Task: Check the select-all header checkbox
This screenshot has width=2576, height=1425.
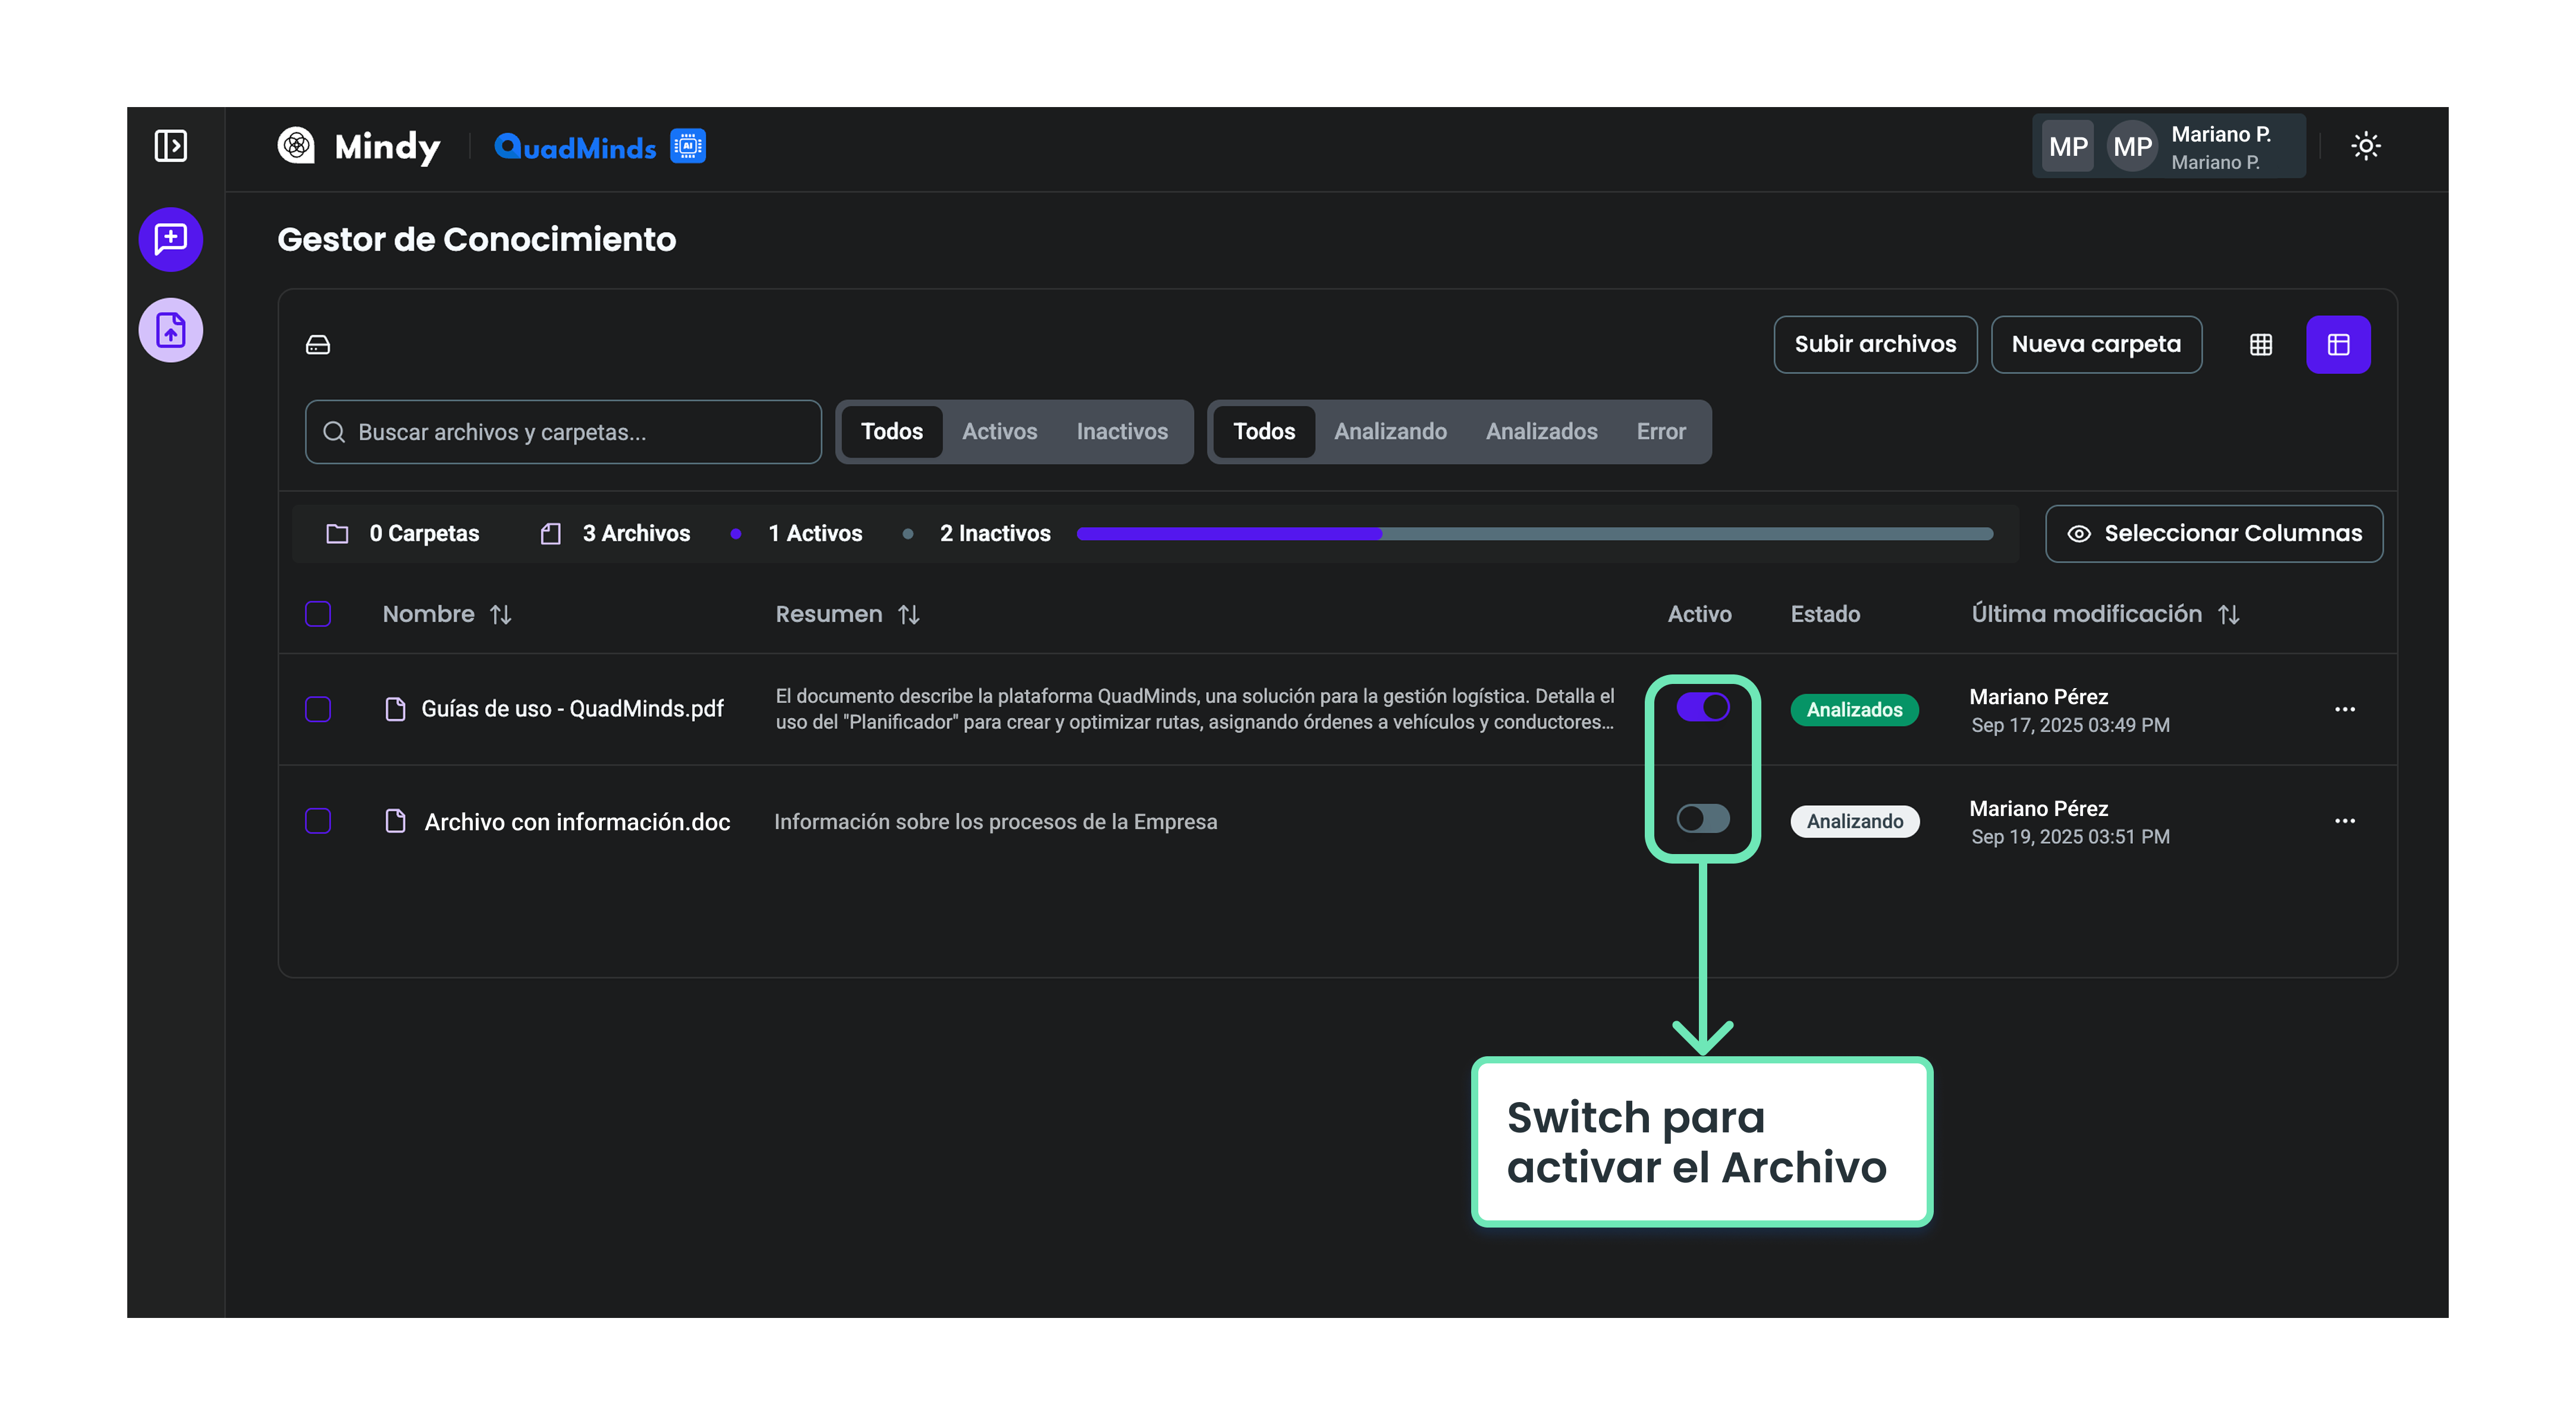Action: (x=318, y=614)
